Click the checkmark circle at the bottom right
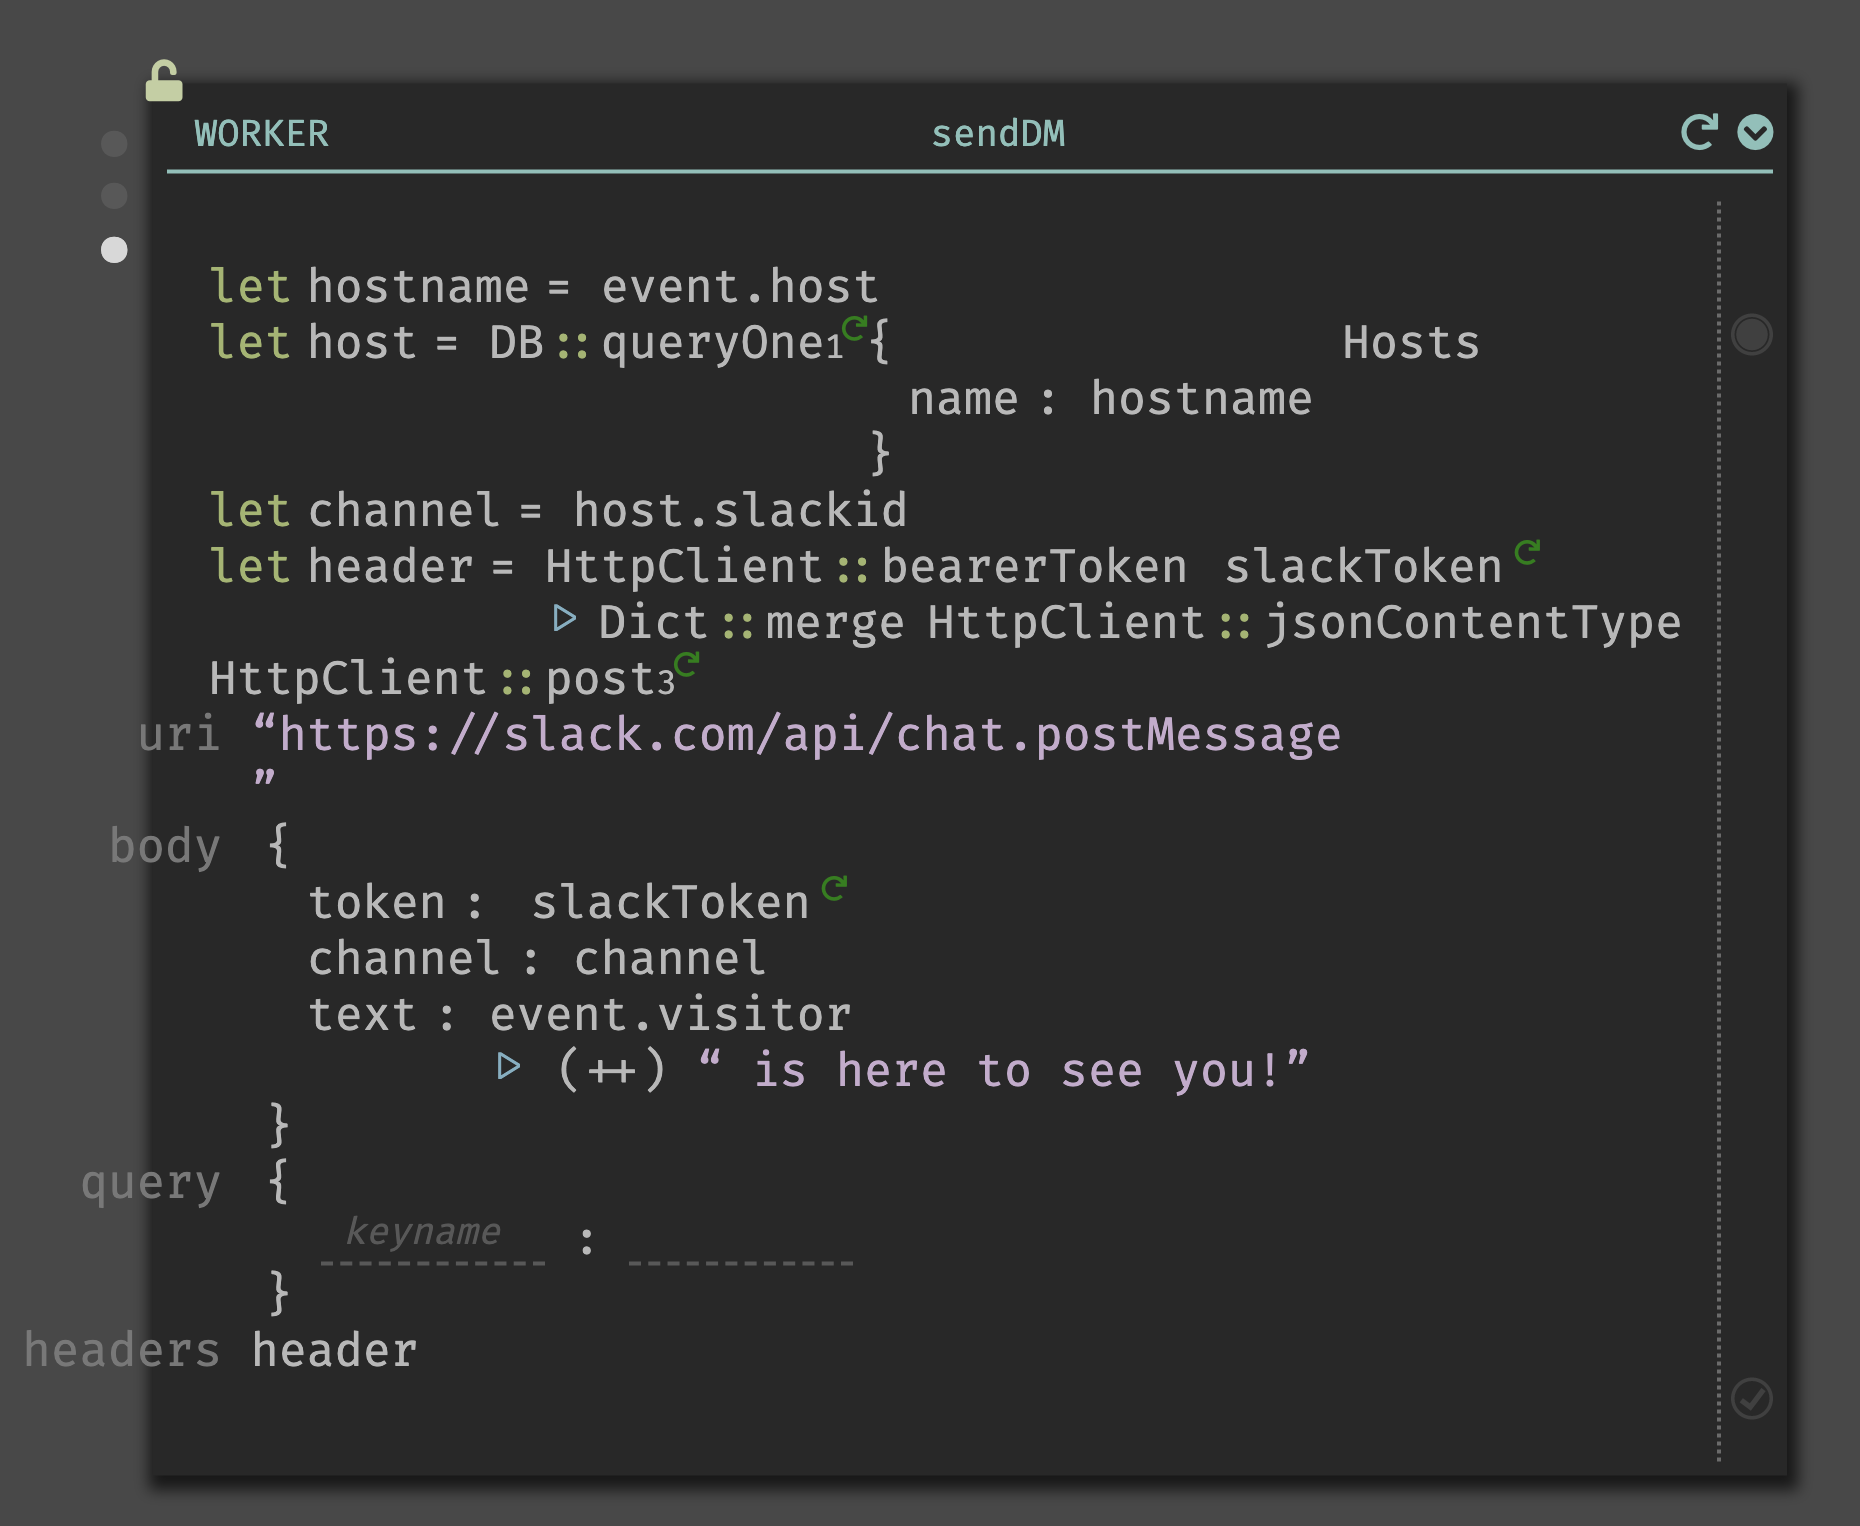1860x1526 pixels. click(1752, 1398)
